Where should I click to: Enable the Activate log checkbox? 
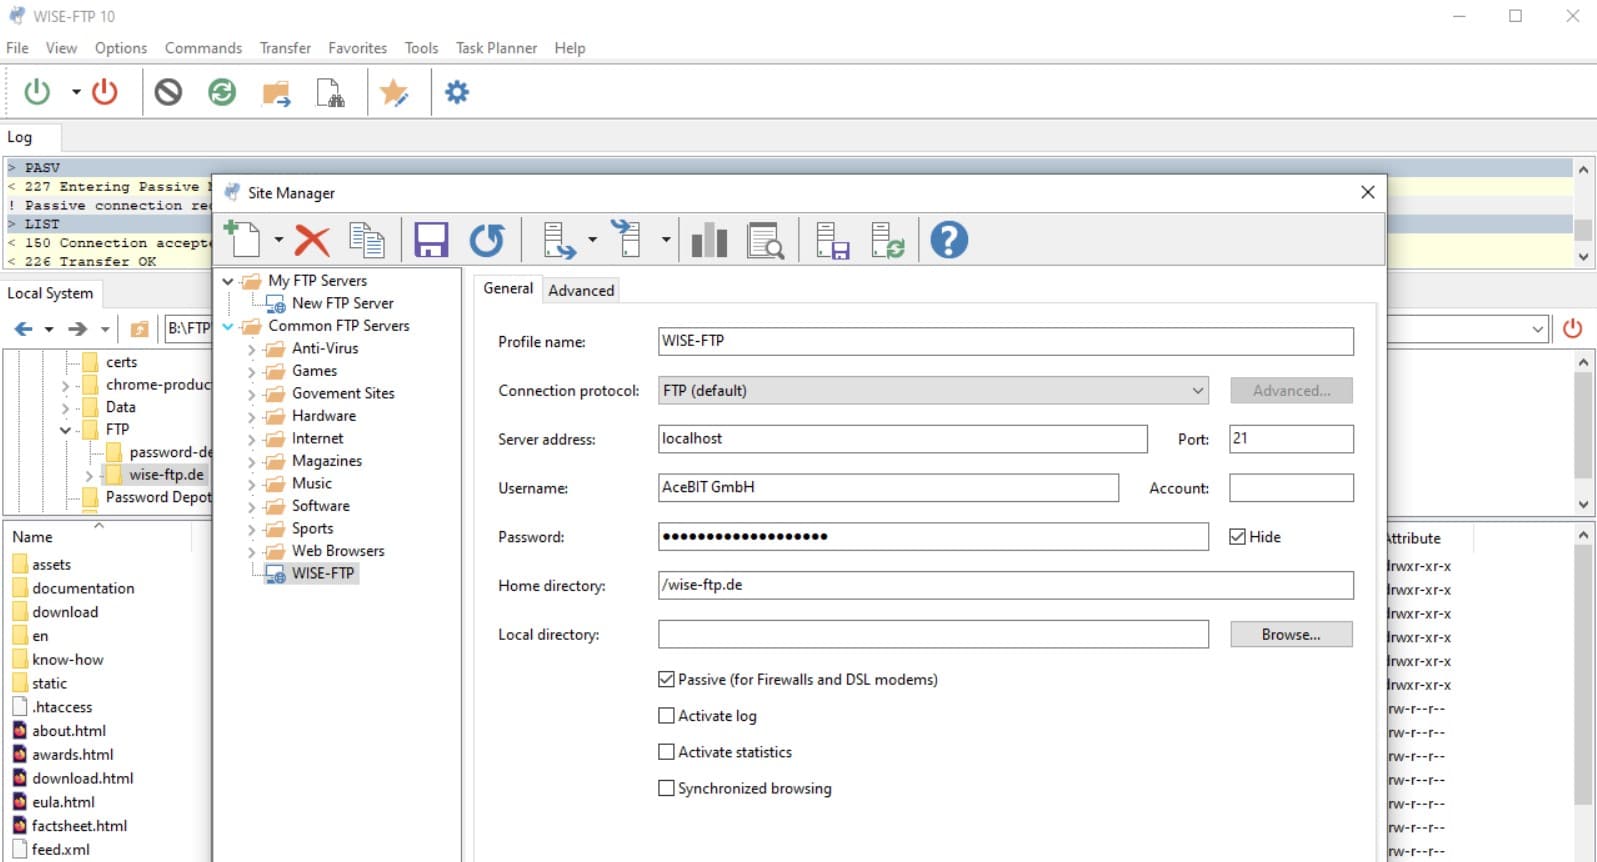[666, 715]
